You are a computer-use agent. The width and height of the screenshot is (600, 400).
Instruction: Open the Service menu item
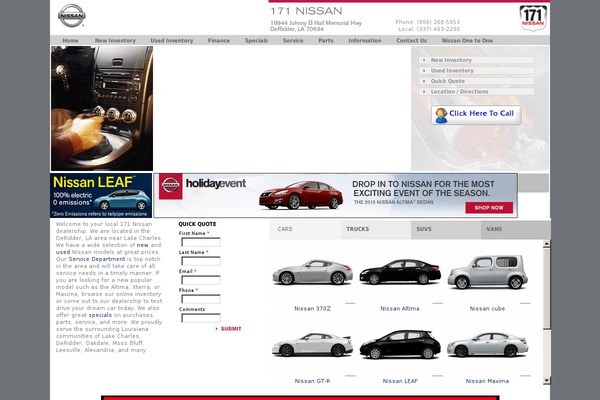click(293, 41)
